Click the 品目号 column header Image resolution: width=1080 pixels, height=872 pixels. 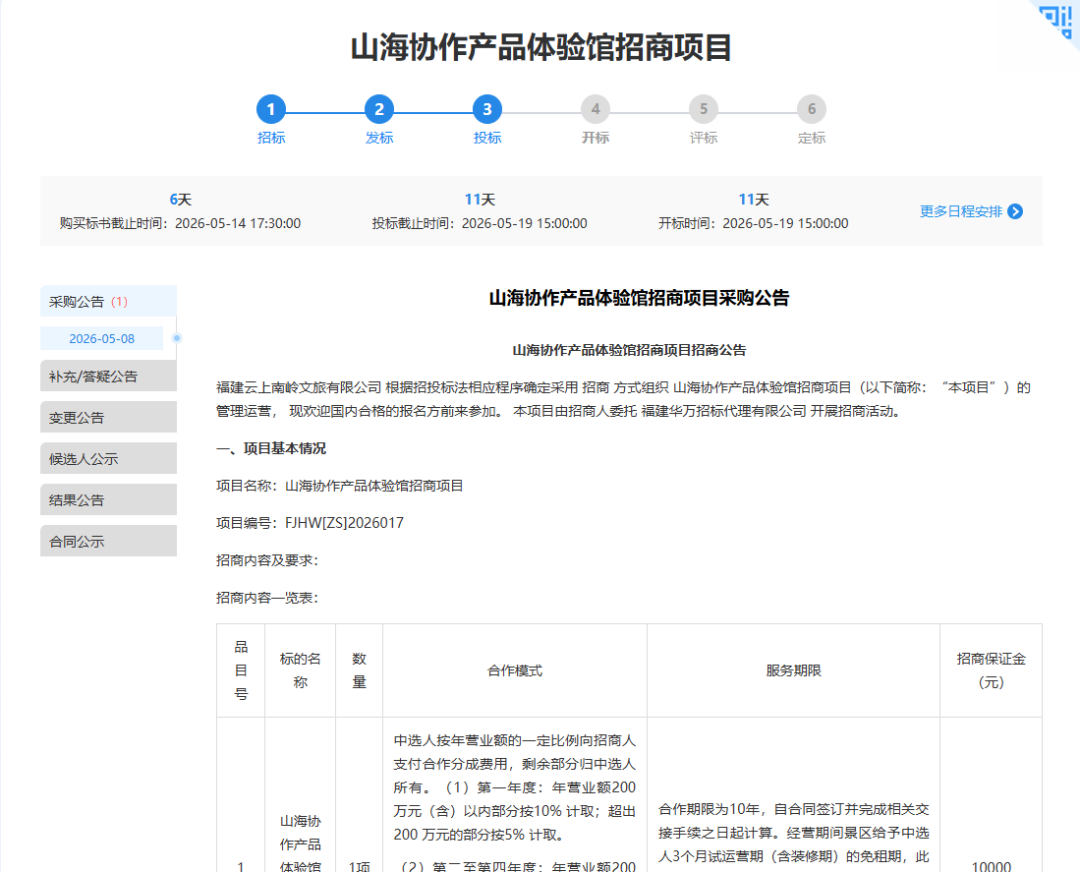pyautogui.click(x=240, y=670)
